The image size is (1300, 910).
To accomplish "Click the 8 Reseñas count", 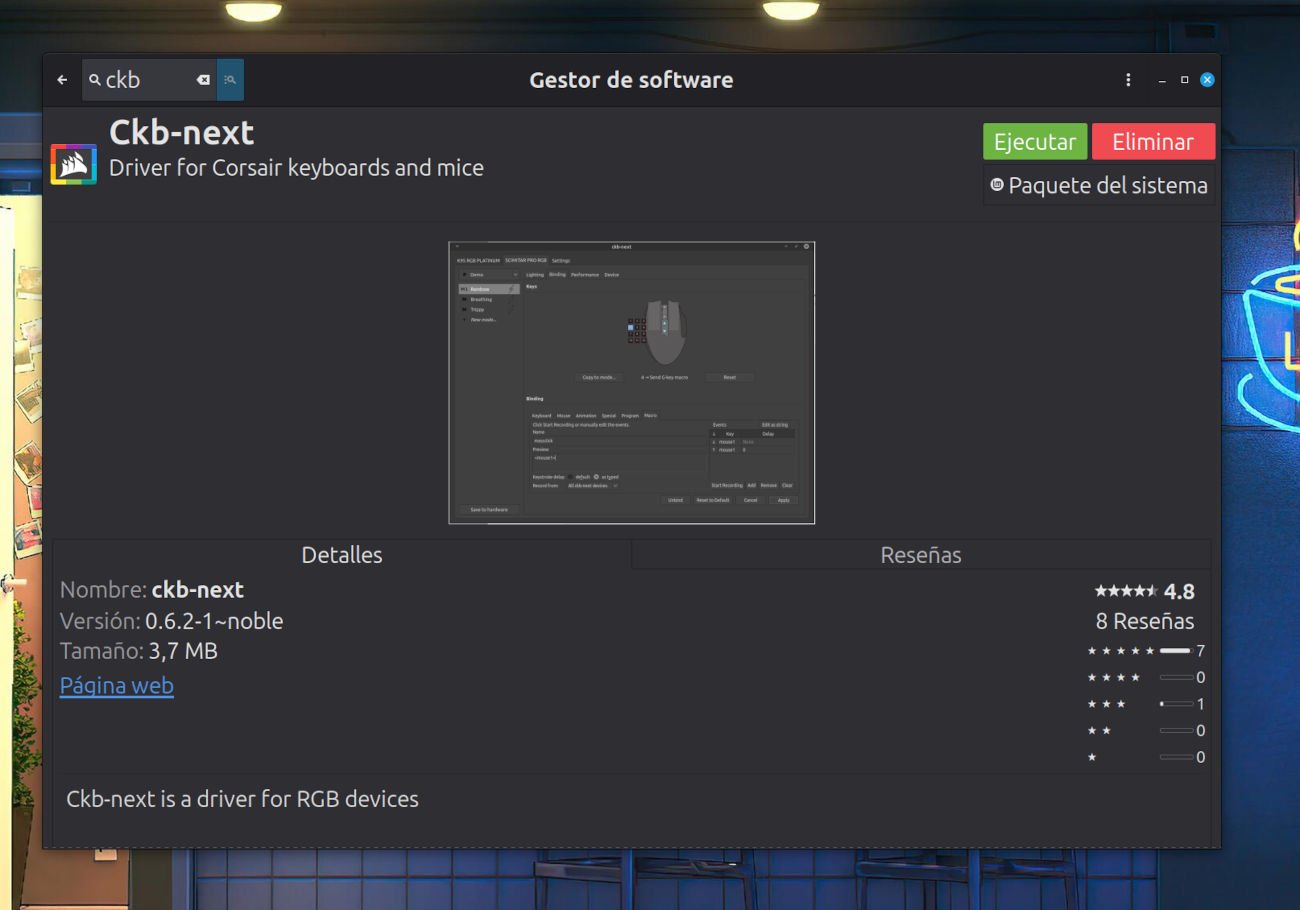I will pos(1147,621).
